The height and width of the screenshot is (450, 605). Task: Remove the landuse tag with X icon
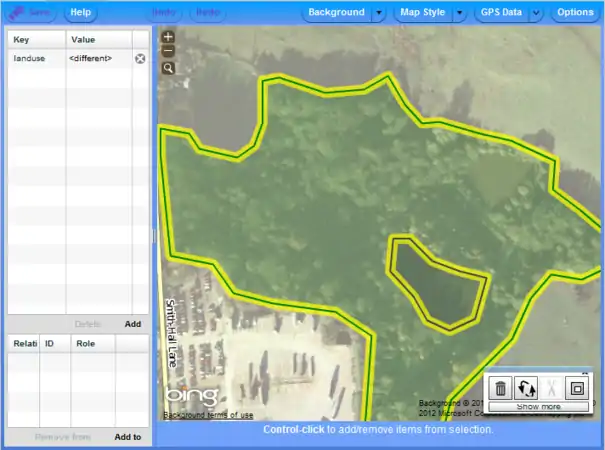point(140,59)
